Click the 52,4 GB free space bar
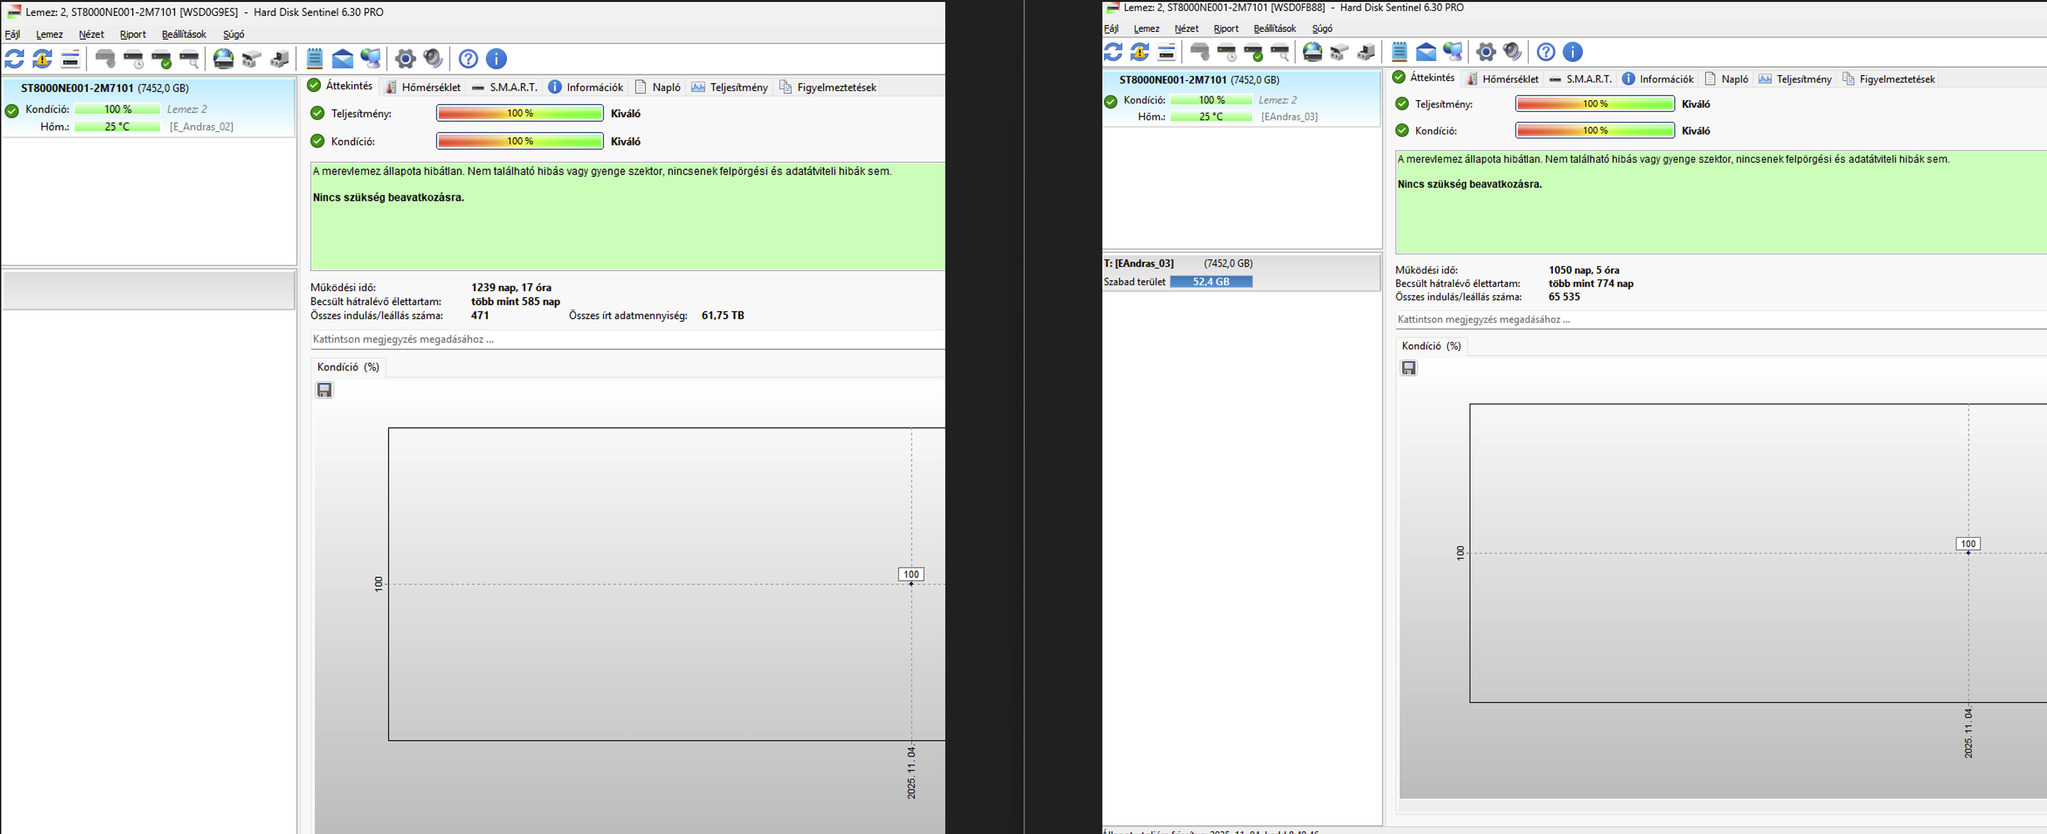This screenshot has height=834, width=2047. coord(1211,281)
